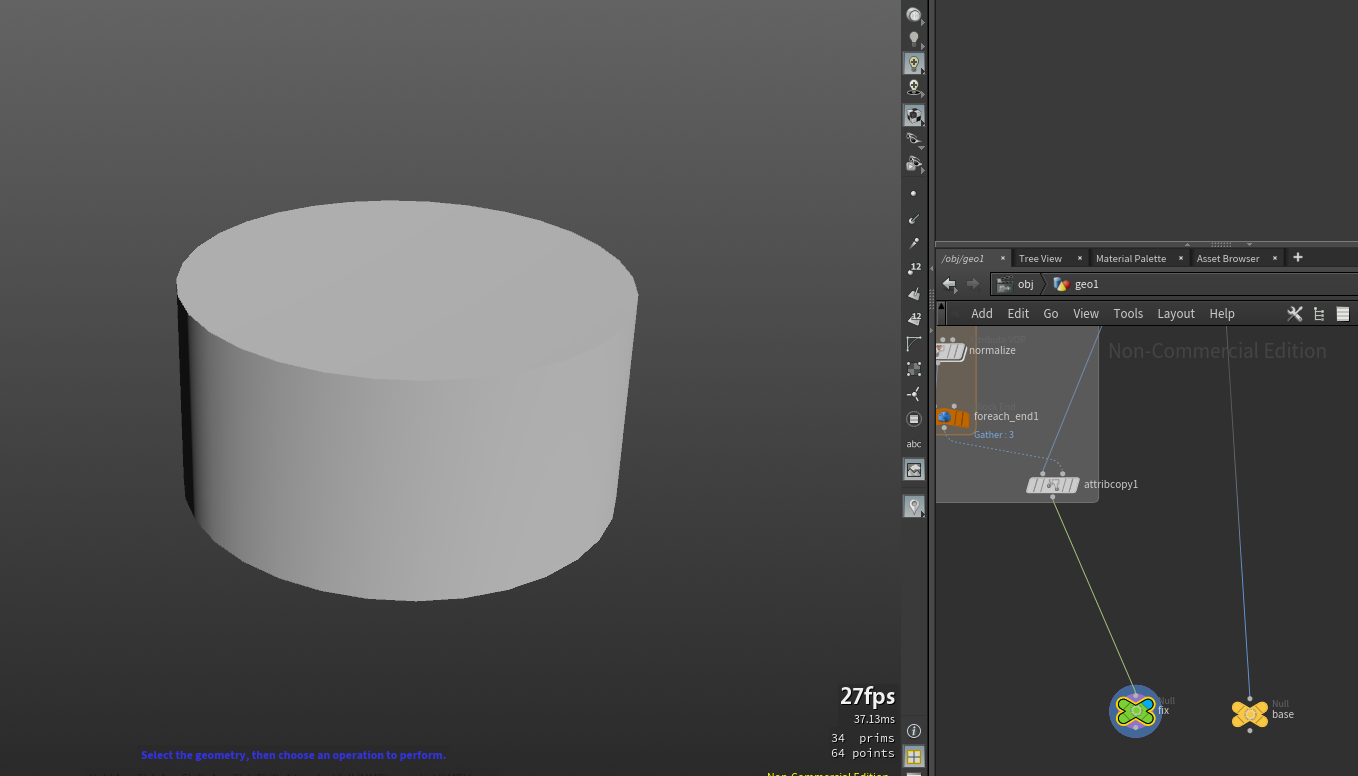Add a new pane tab with plus button
This screenshot has height=776, width=1358.
point(1298,257)
